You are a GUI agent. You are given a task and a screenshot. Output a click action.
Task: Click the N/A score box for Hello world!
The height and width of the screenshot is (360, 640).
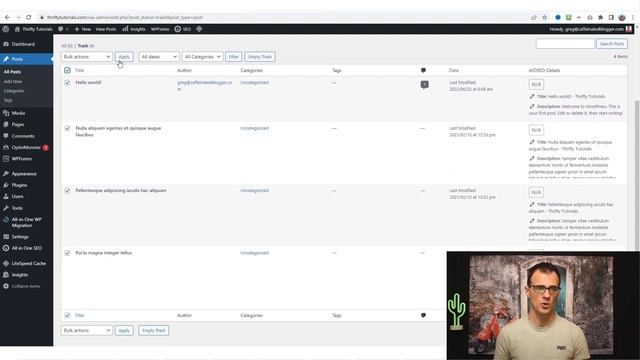536,84
